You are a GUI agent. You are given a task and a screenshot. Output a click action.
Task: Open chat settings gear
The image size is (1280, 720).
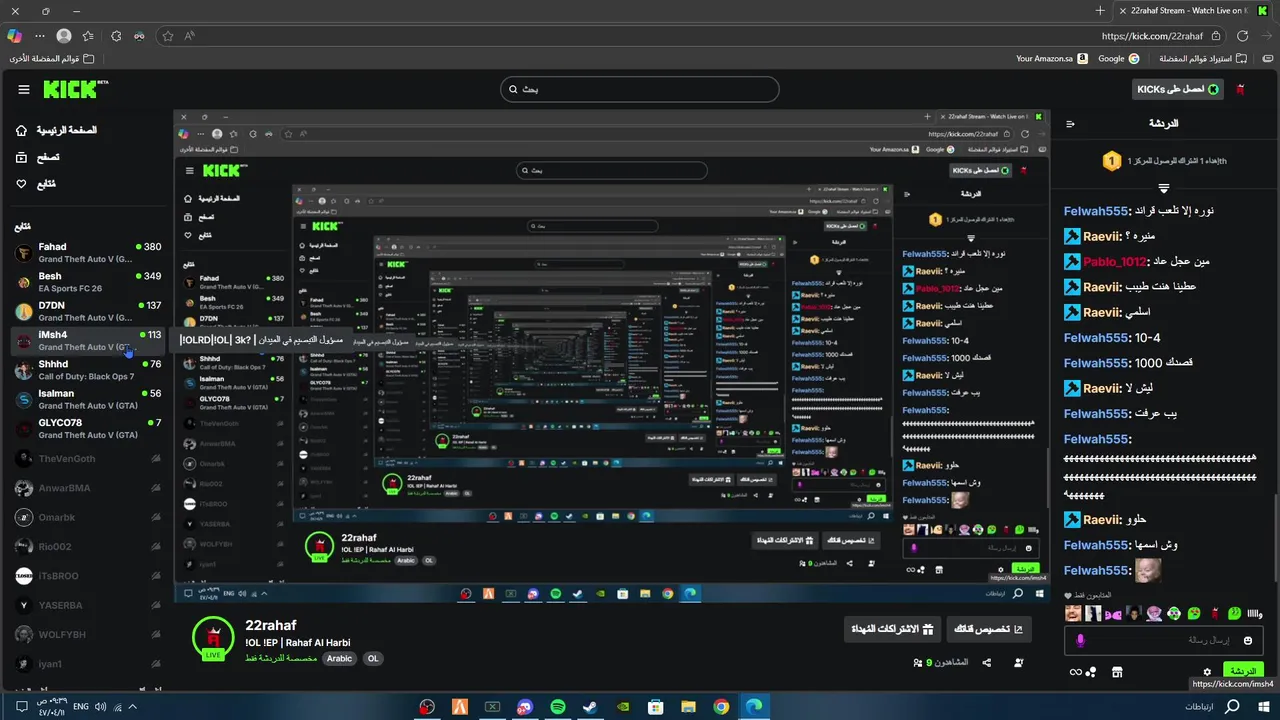[1207, 672]
